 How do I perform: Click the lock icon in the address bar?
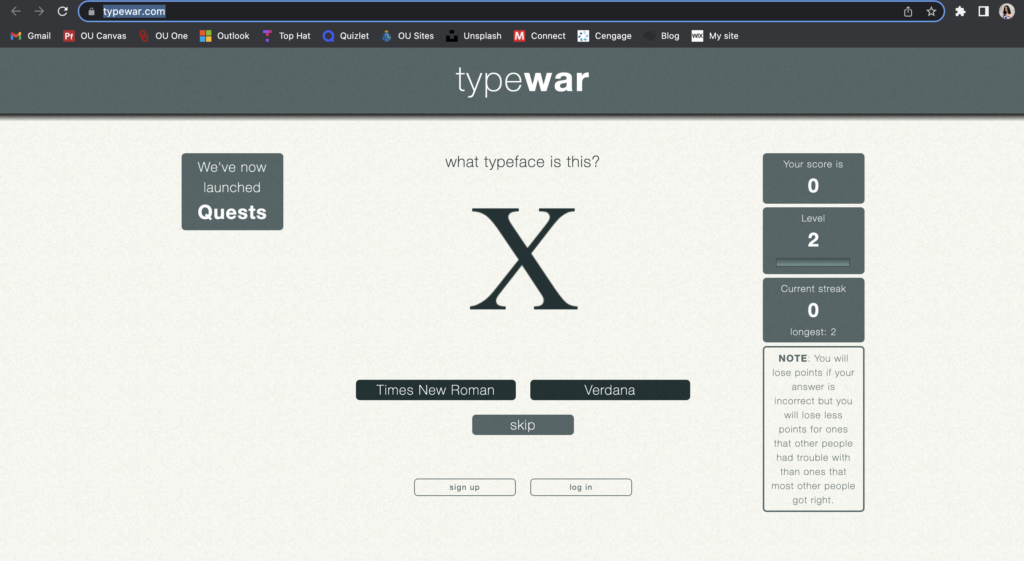pos(91,12)
